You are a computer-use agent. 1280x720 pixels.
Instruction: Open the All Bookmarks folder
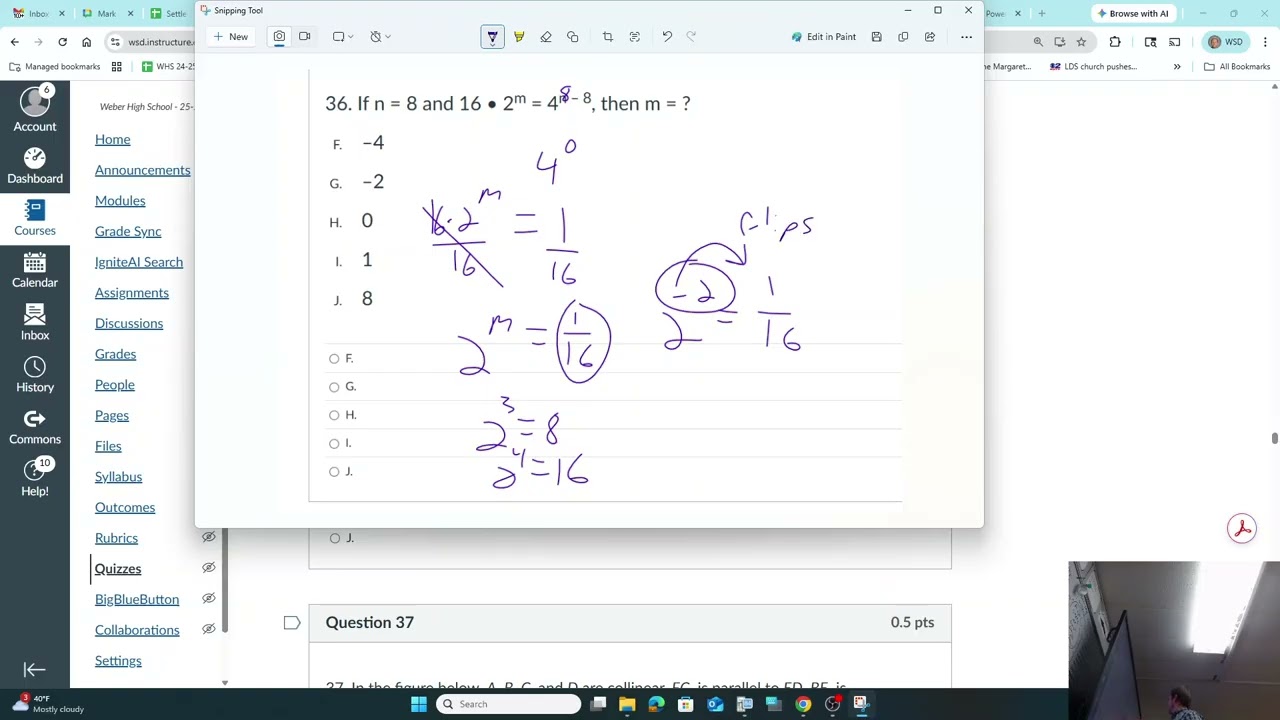[x=1237, y=67]
